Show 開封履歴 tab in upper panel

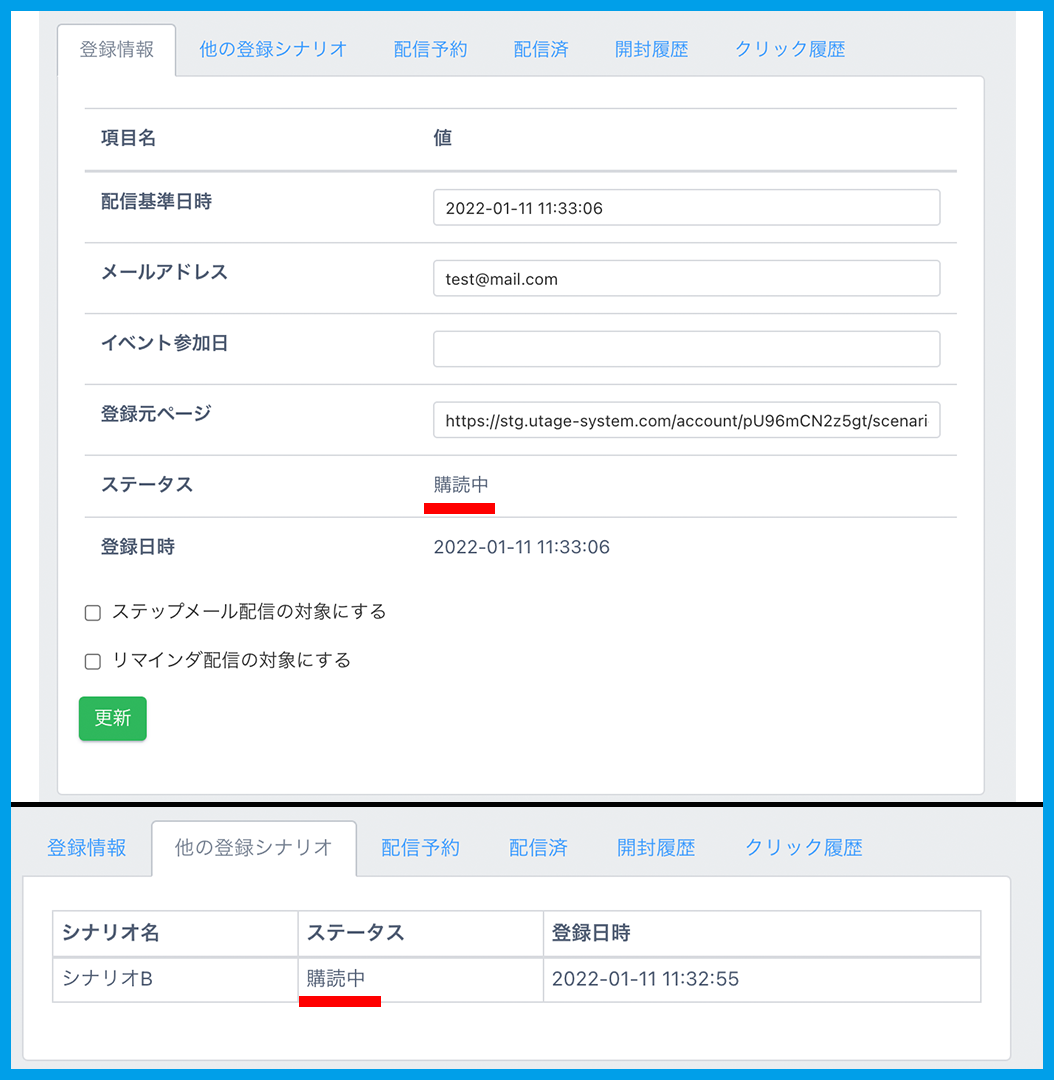pos(651,49)
